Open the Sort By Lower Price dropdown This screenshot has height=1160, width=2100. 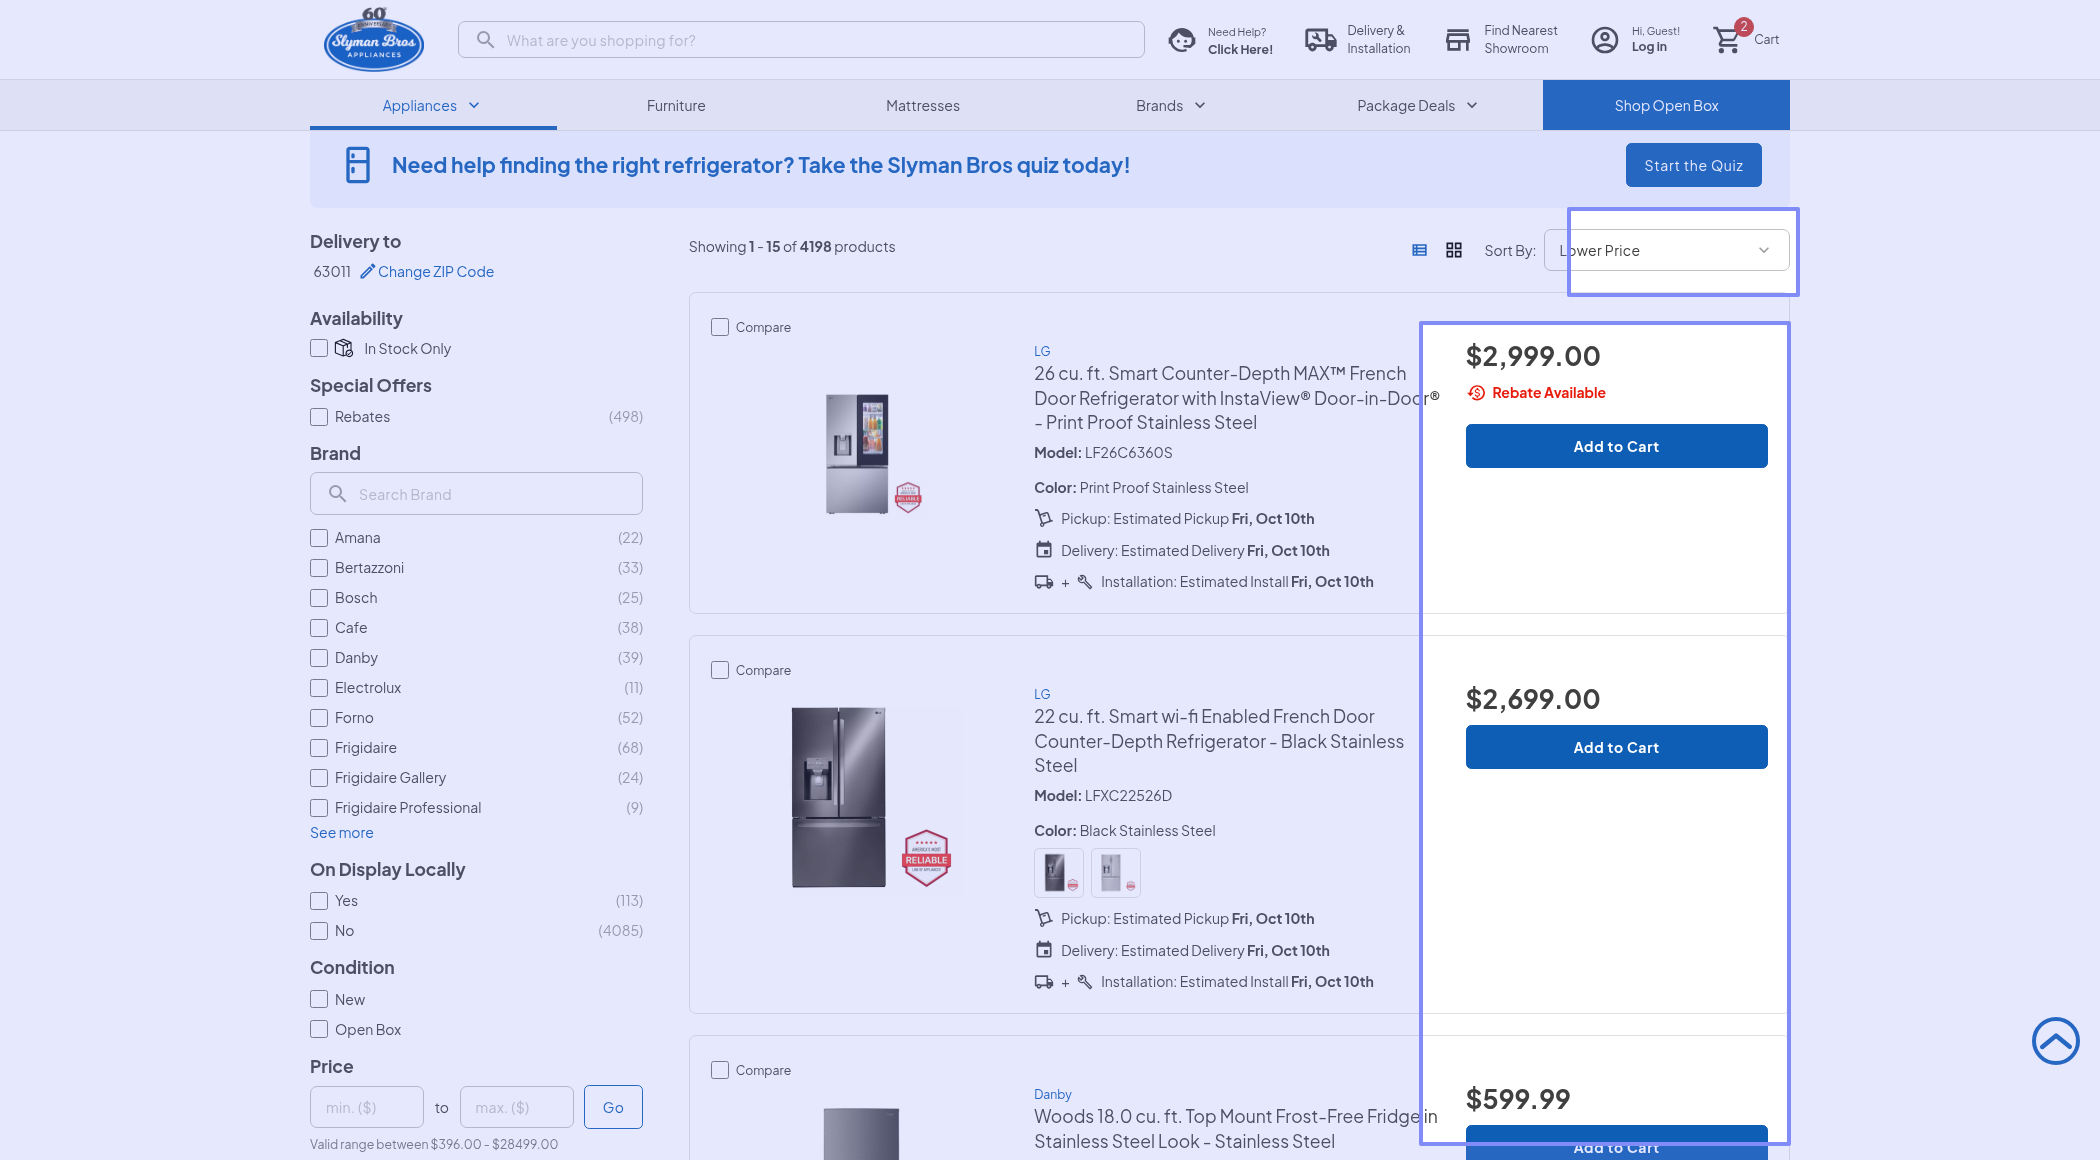tap(1666, 250)
